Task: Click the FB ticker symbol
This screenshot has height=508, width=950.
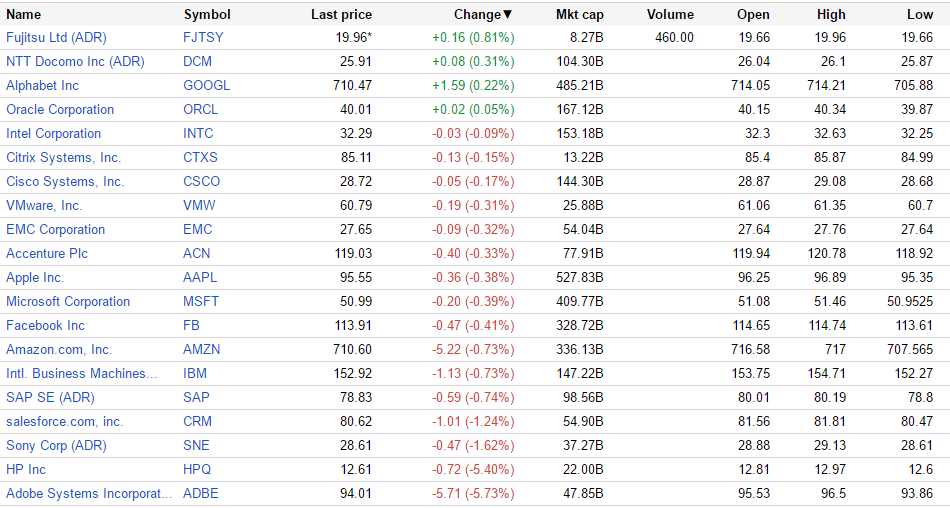Action: click(x=192, y=325)
